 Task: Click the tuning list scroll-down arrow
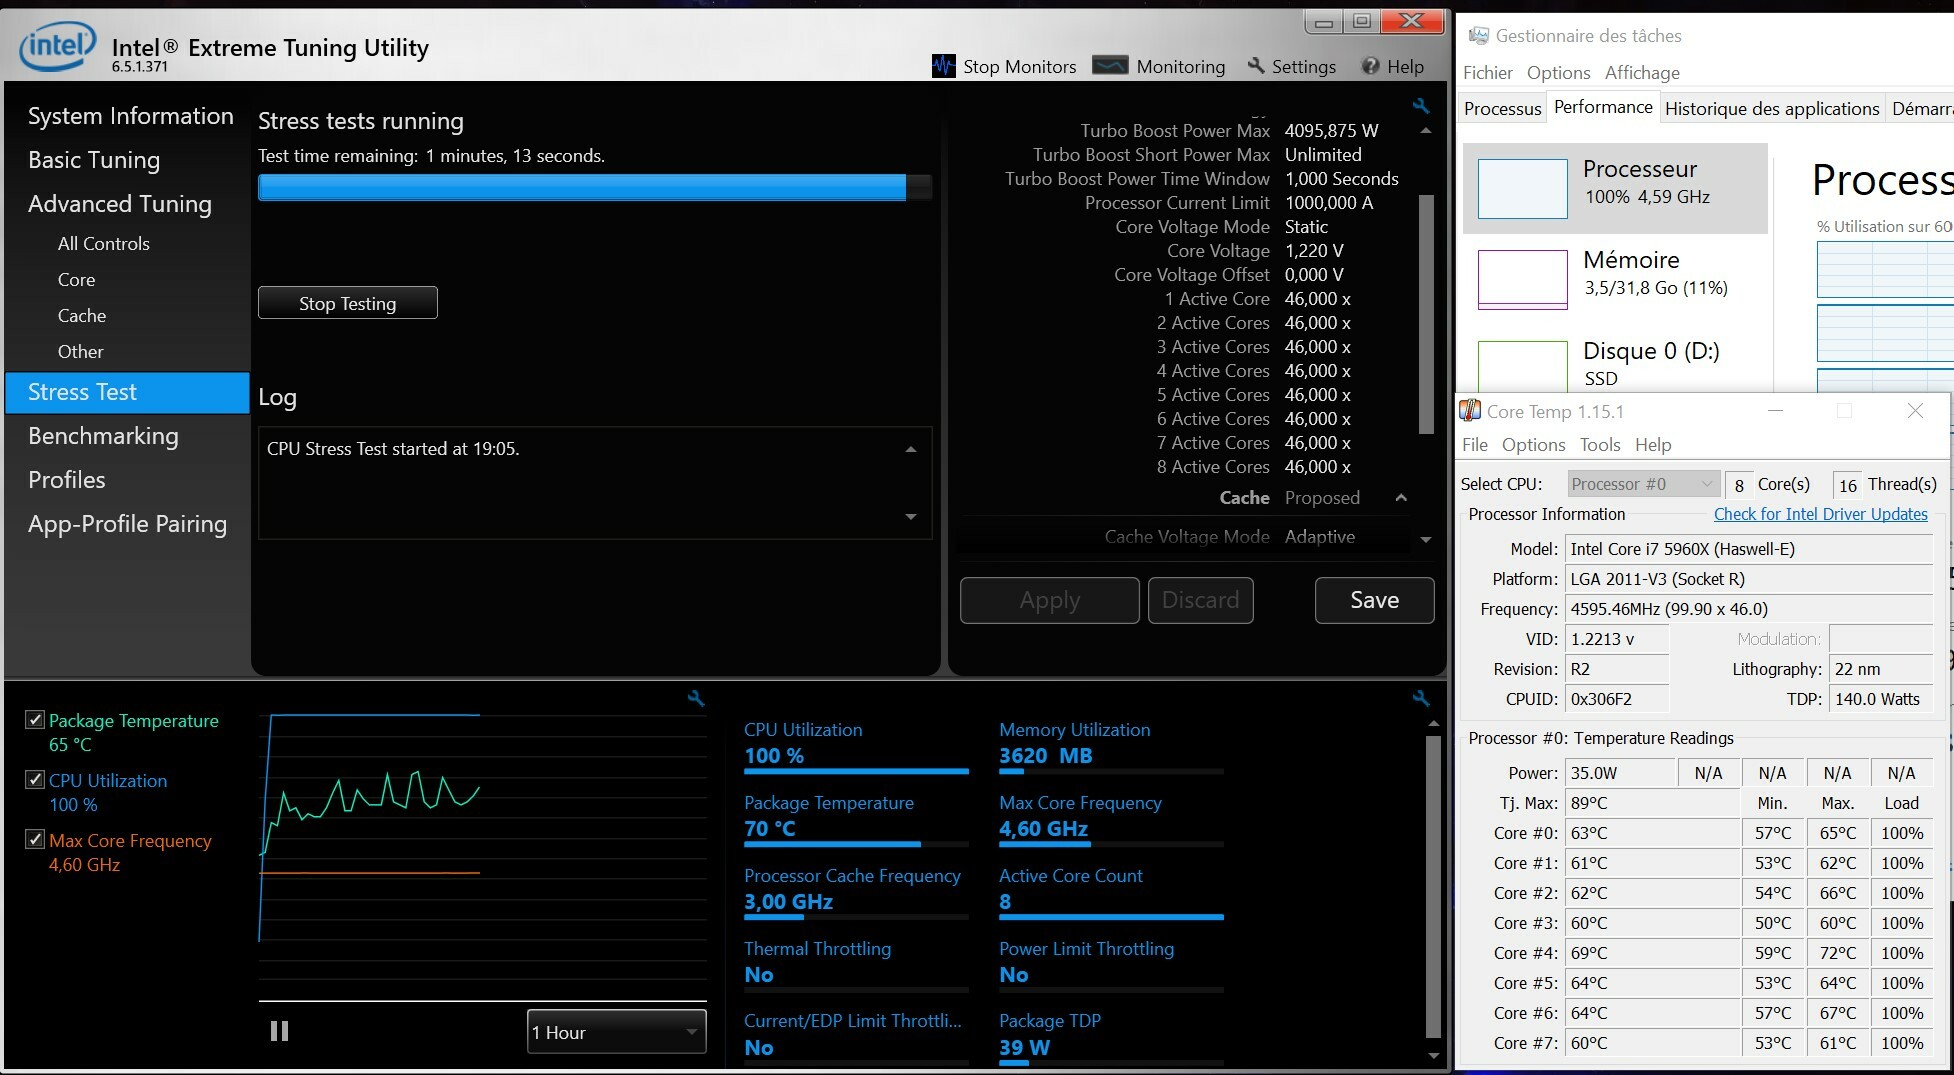click(x=1426, y=540)
